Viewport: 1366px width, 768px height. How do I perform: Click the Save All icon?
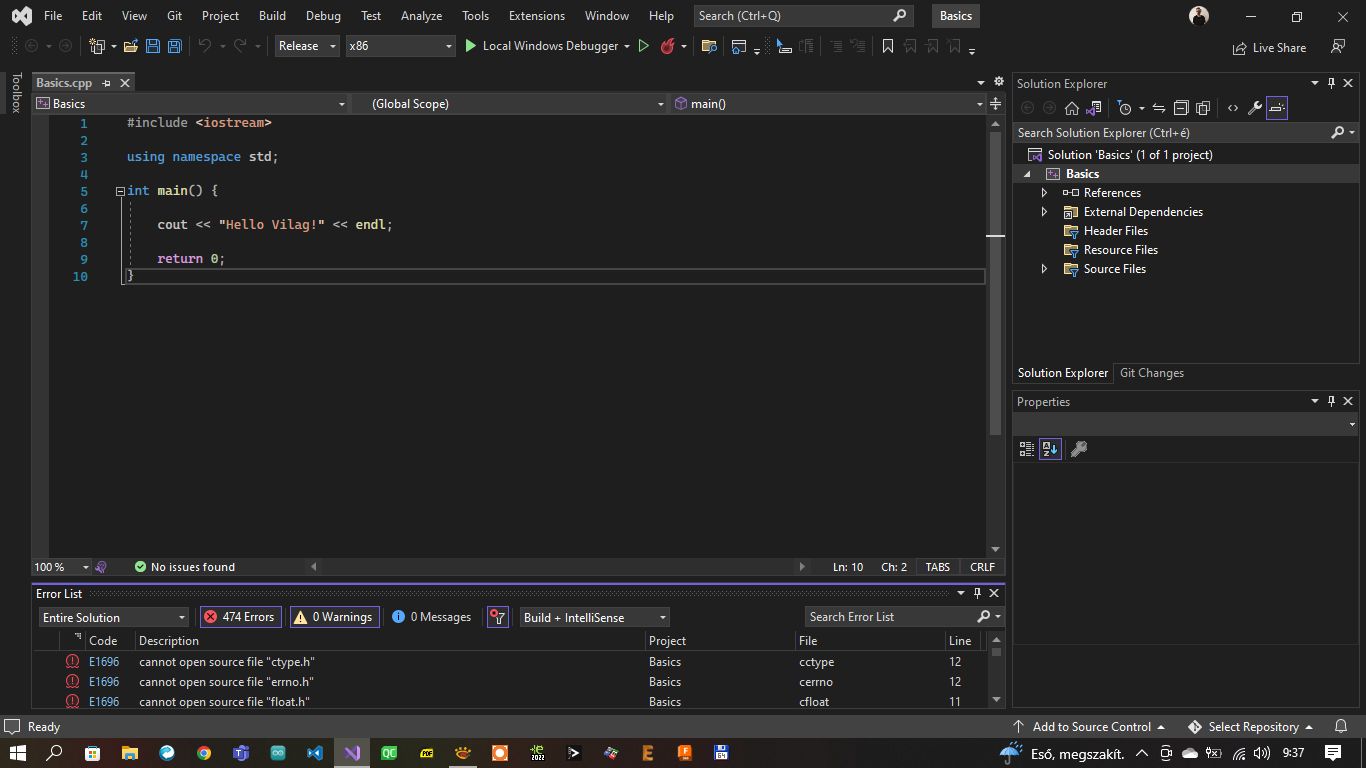[x=173, y=46]
